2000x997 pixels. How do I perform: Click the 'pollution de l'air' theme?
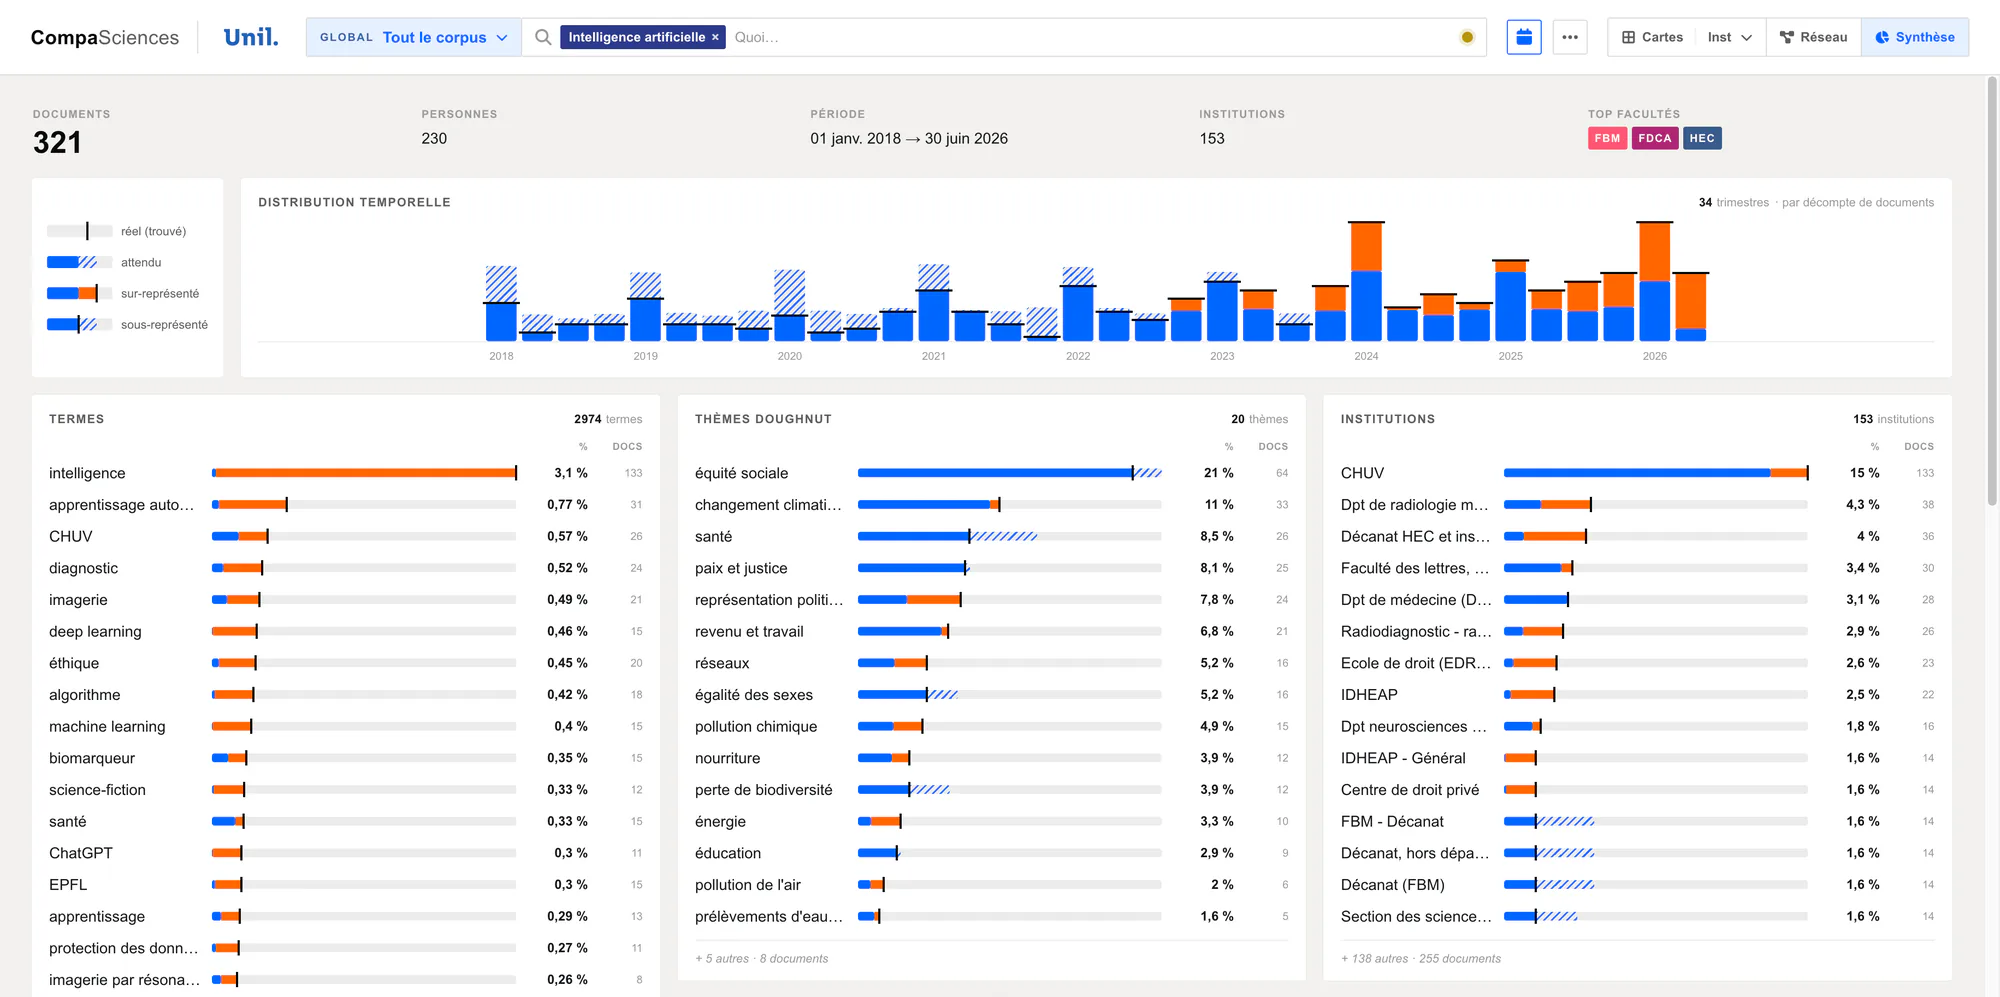[748, 885]
